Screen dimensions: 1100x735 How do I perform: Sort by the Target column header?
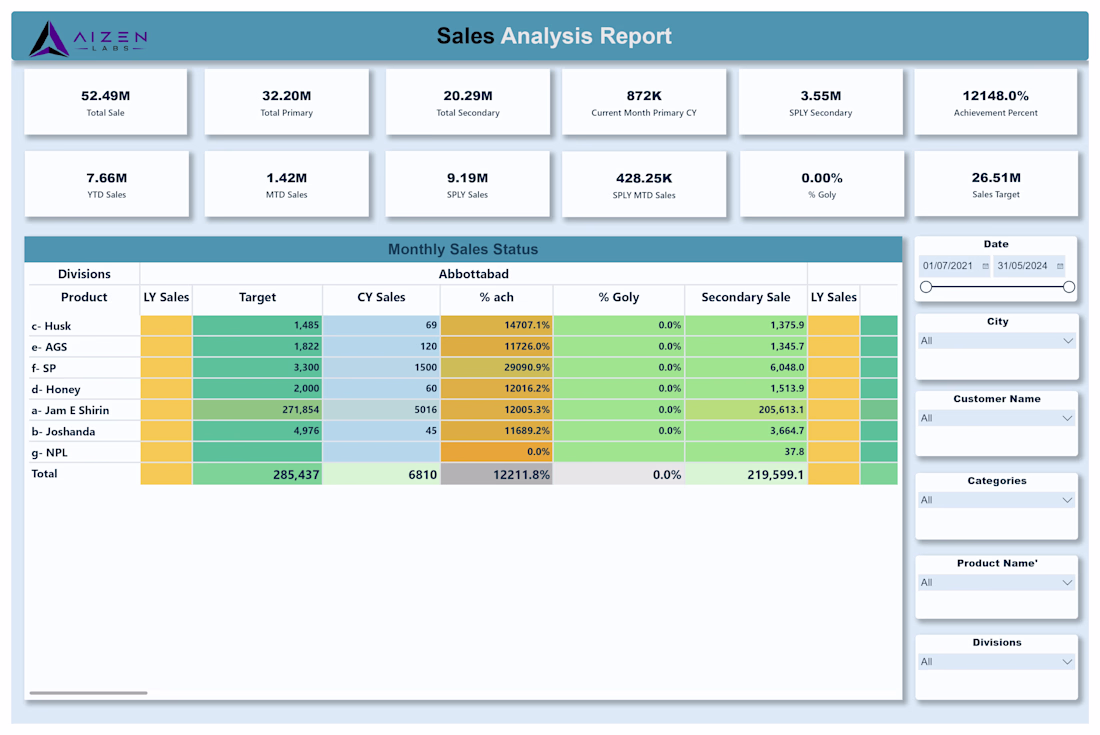pyautogui.click(x=257, y=297)
